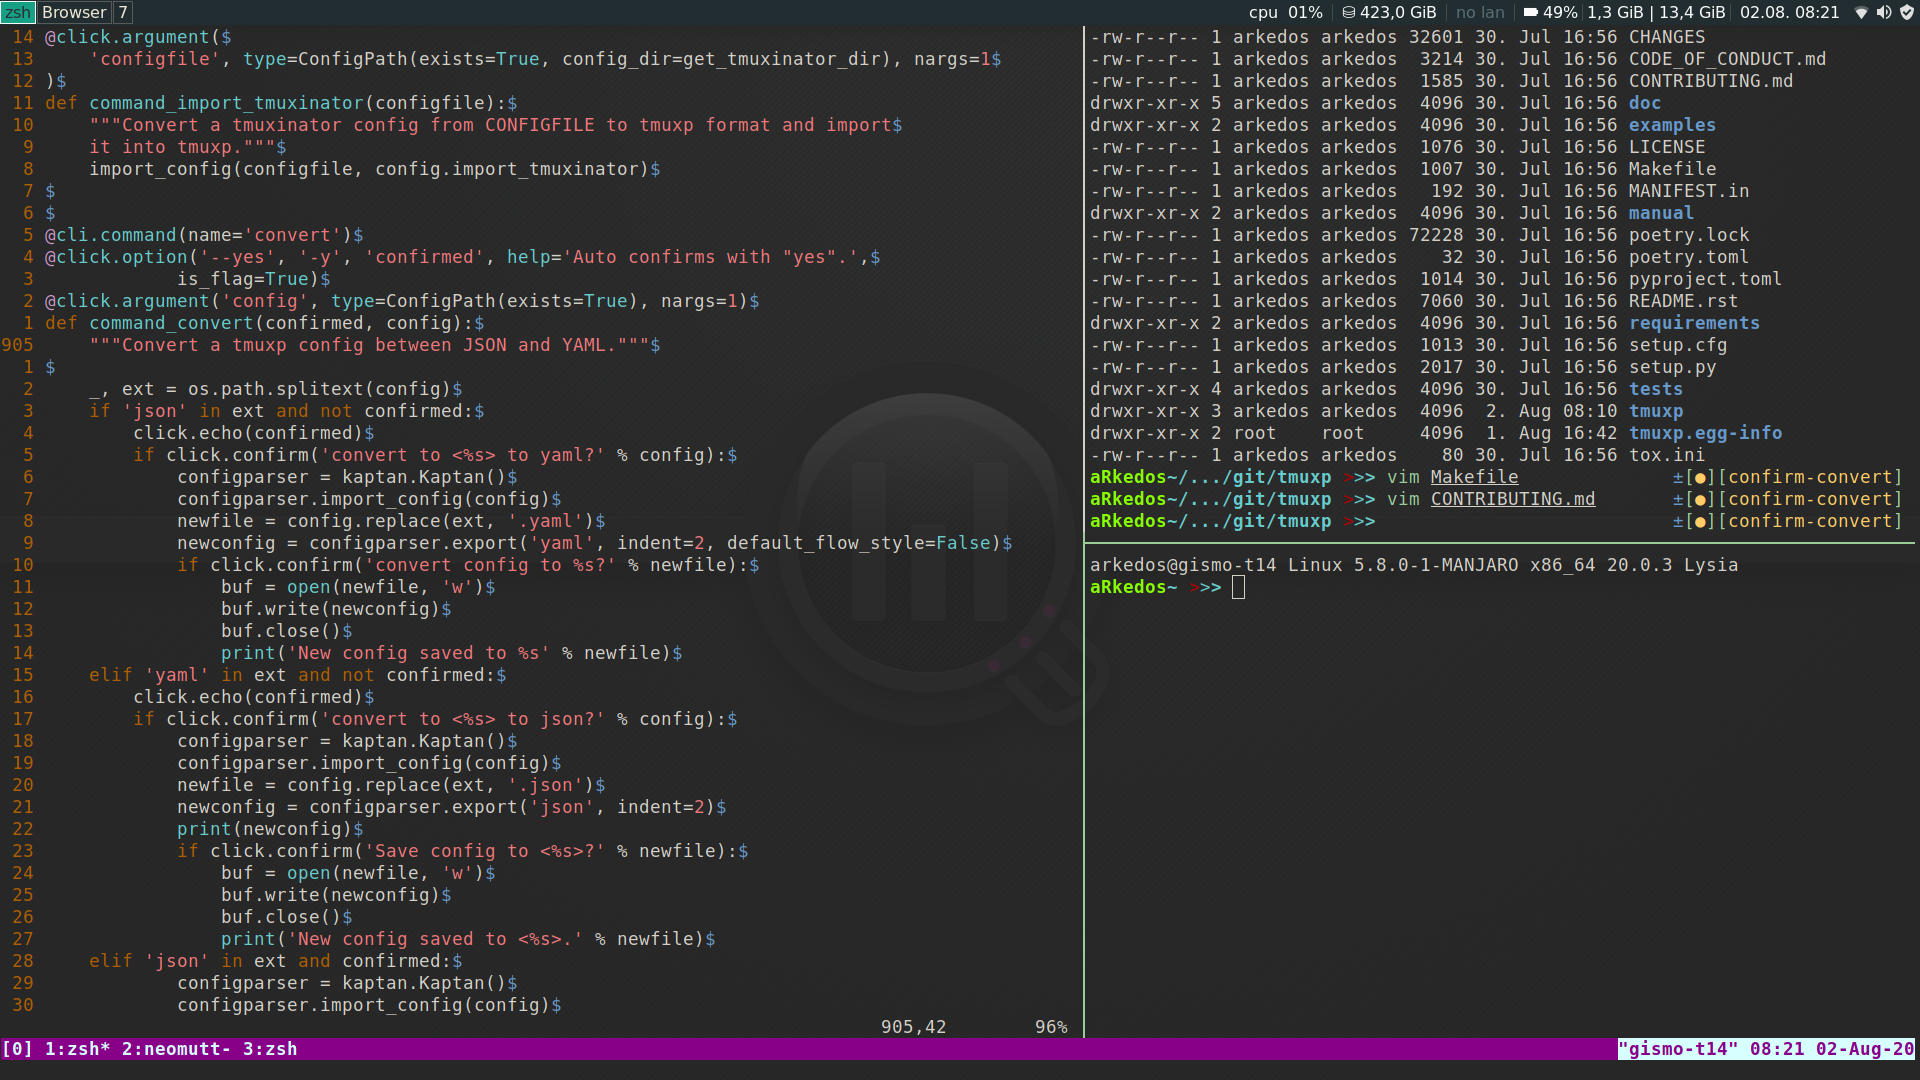Switch to workspace 7
The height and width of the screenshot is (1080, 1920).
coord(122,13)
